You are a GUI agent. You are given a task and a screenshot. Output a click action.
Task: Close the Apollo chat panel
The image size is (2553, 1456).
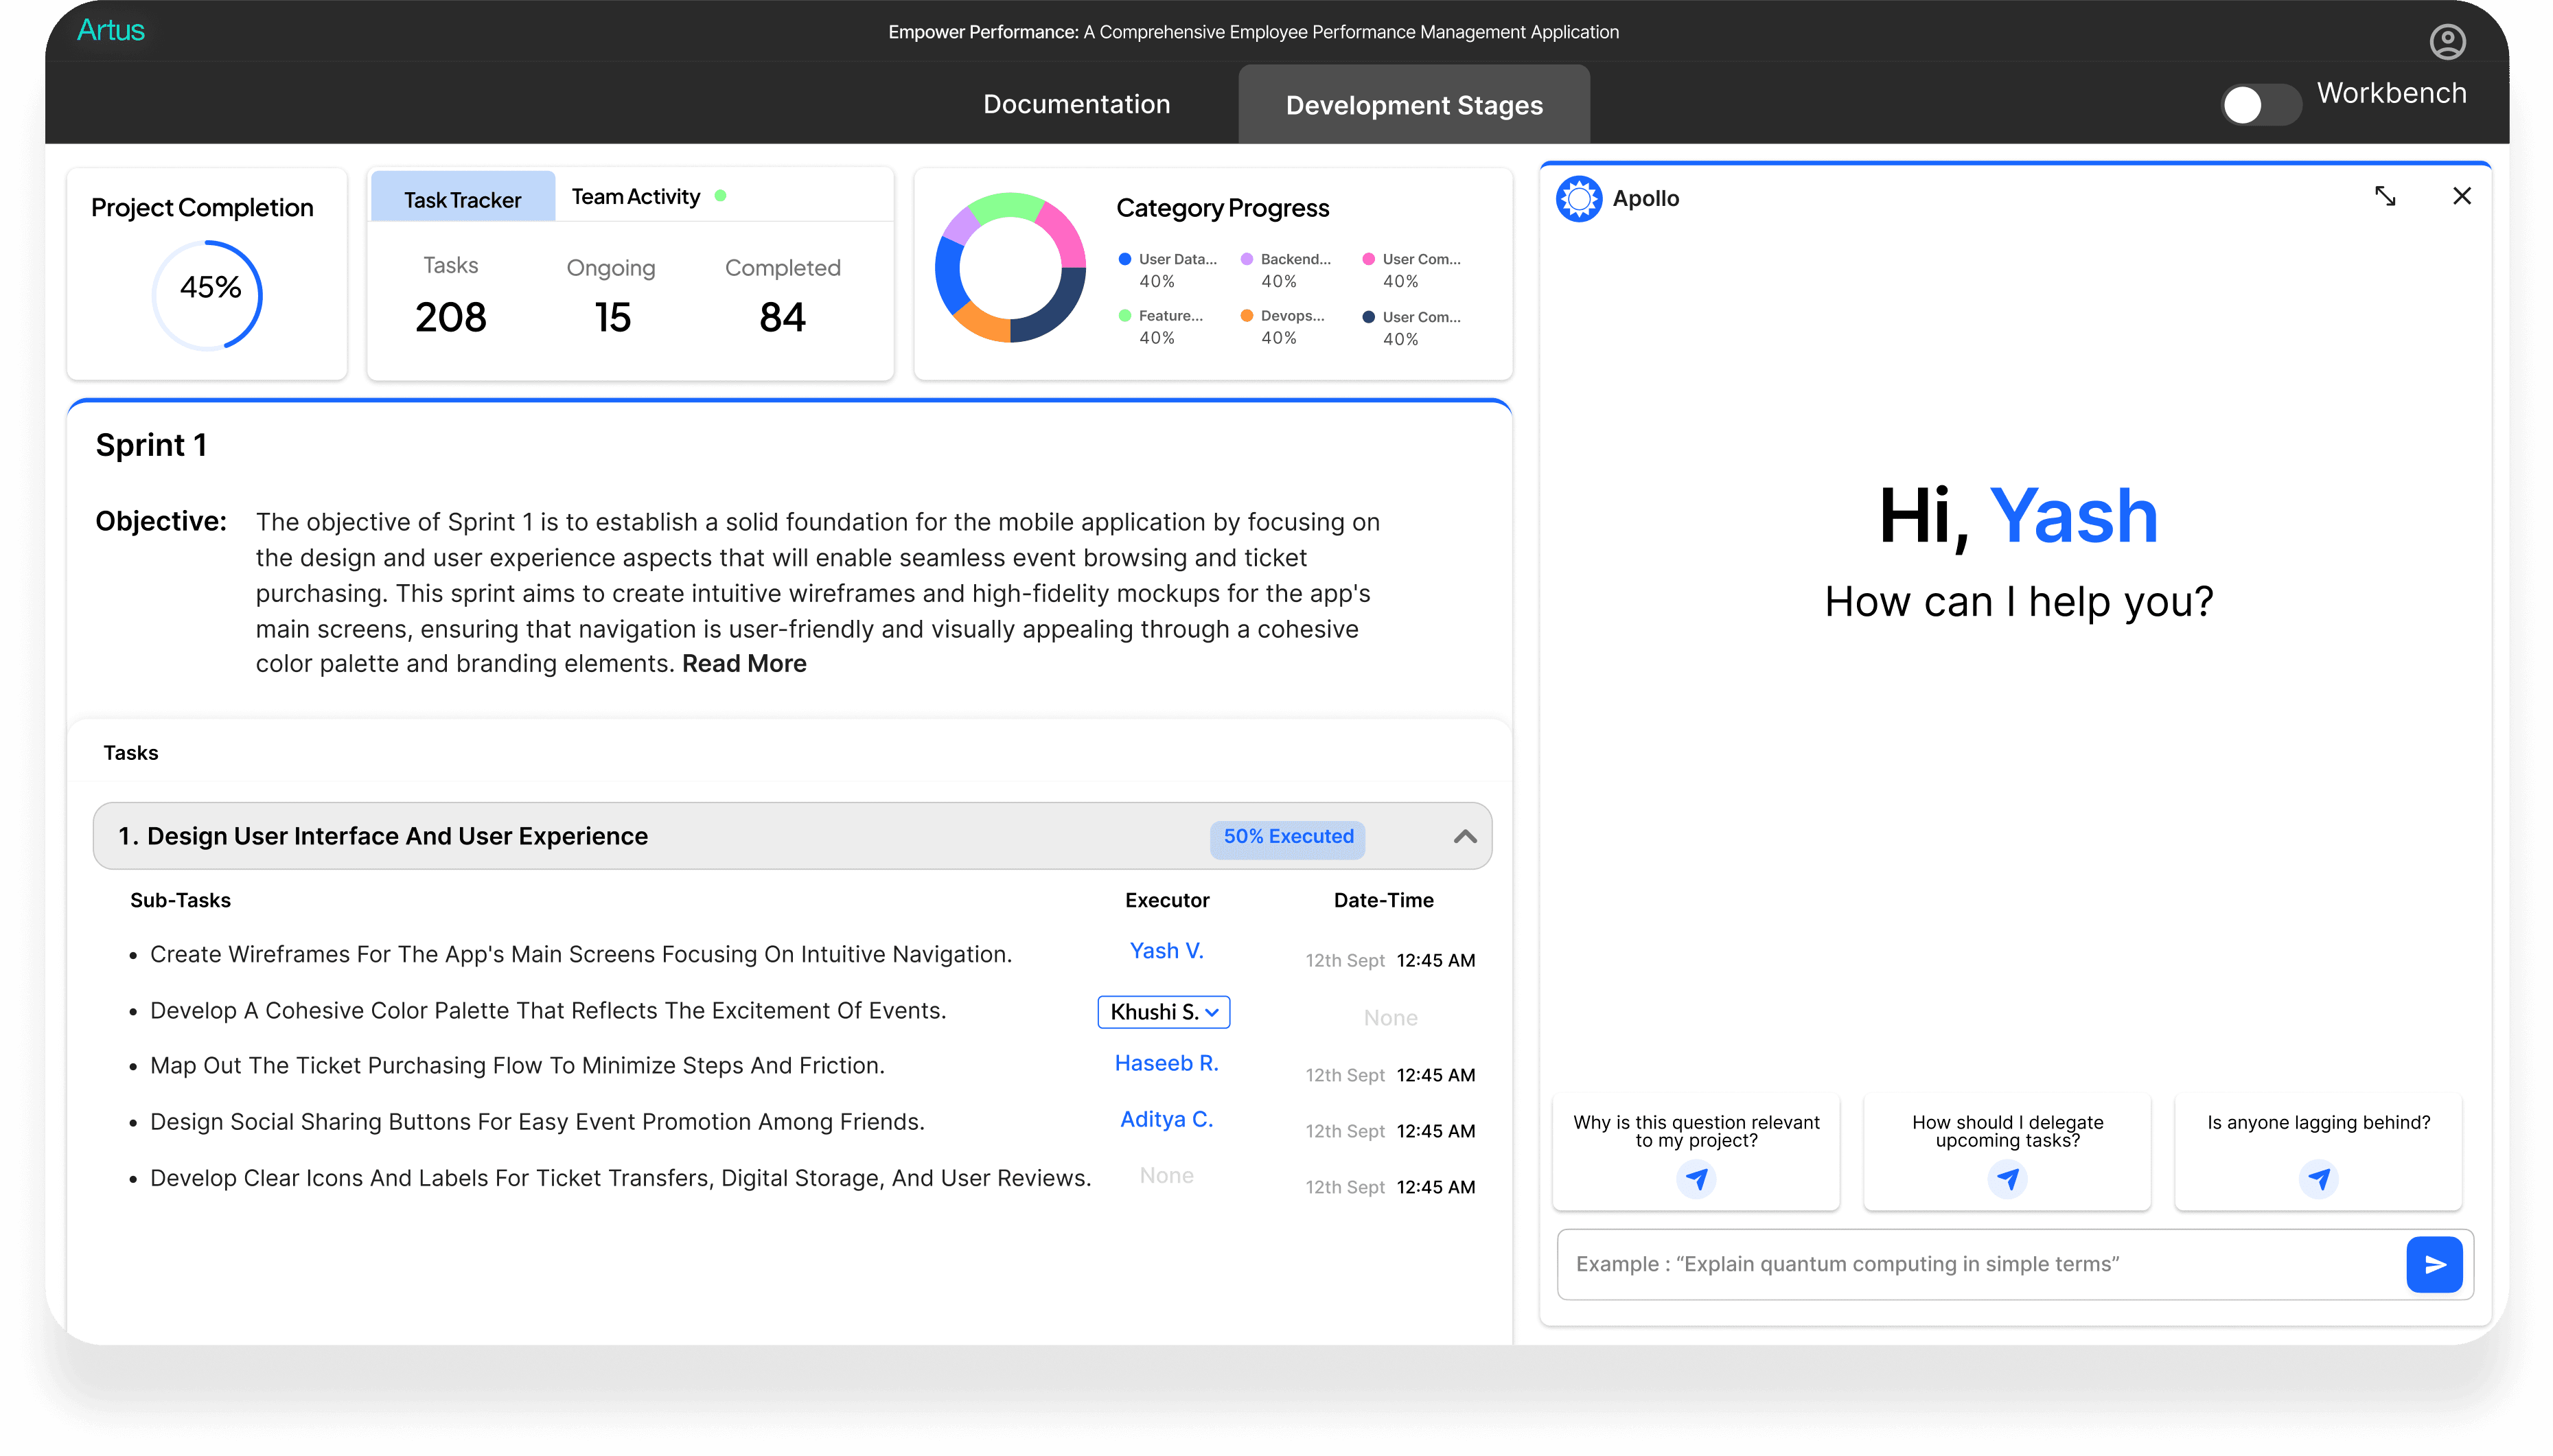pyautogui.click(x=2462, y=196)
